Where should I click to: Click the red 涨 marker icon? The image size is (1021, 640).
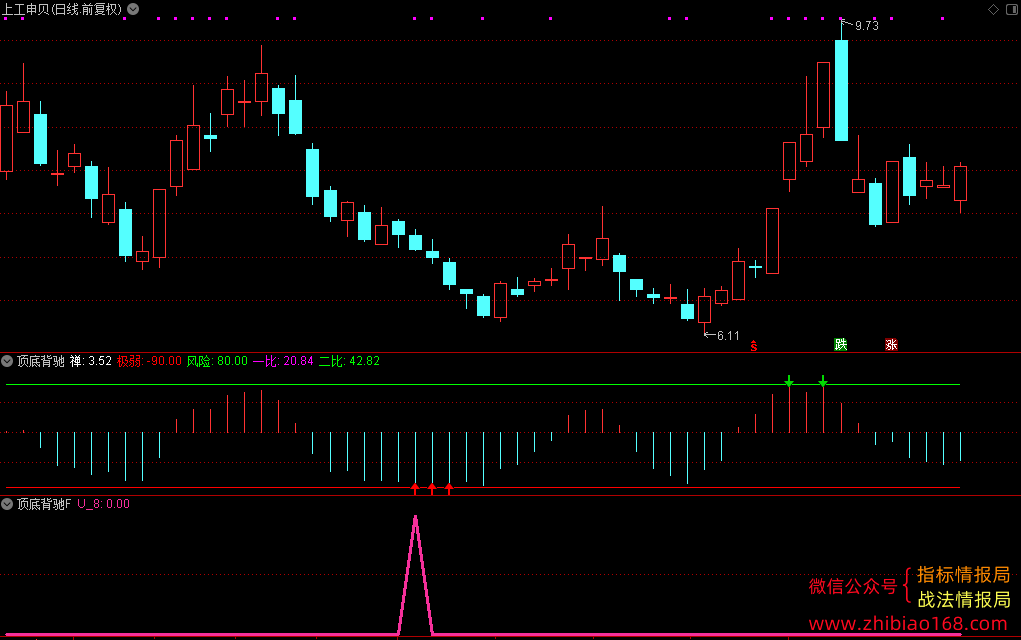891,344
